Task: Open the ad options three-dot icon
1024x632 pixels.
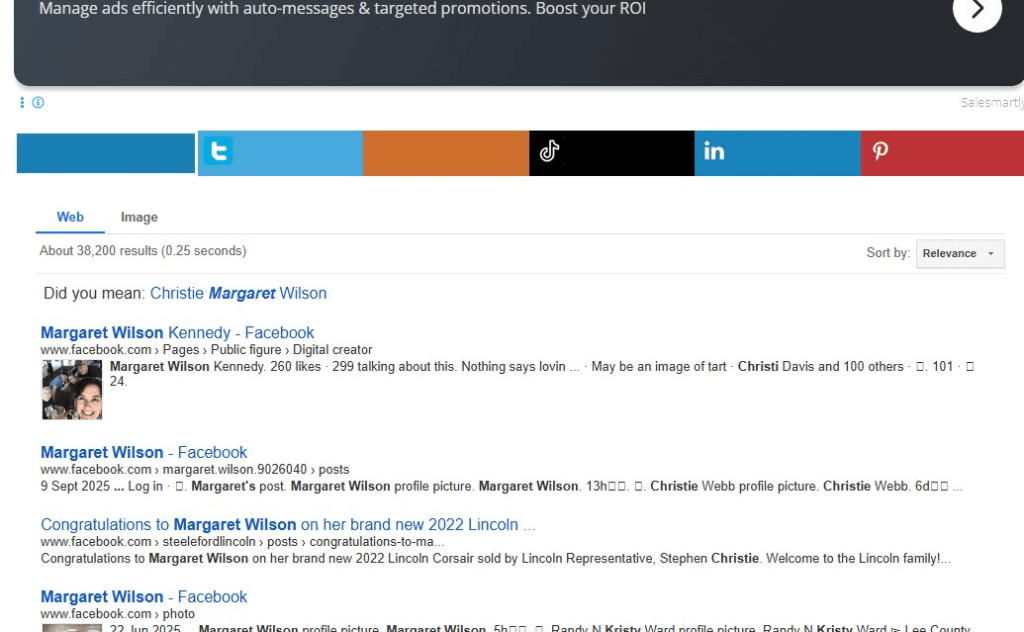Action: point(22,103)
